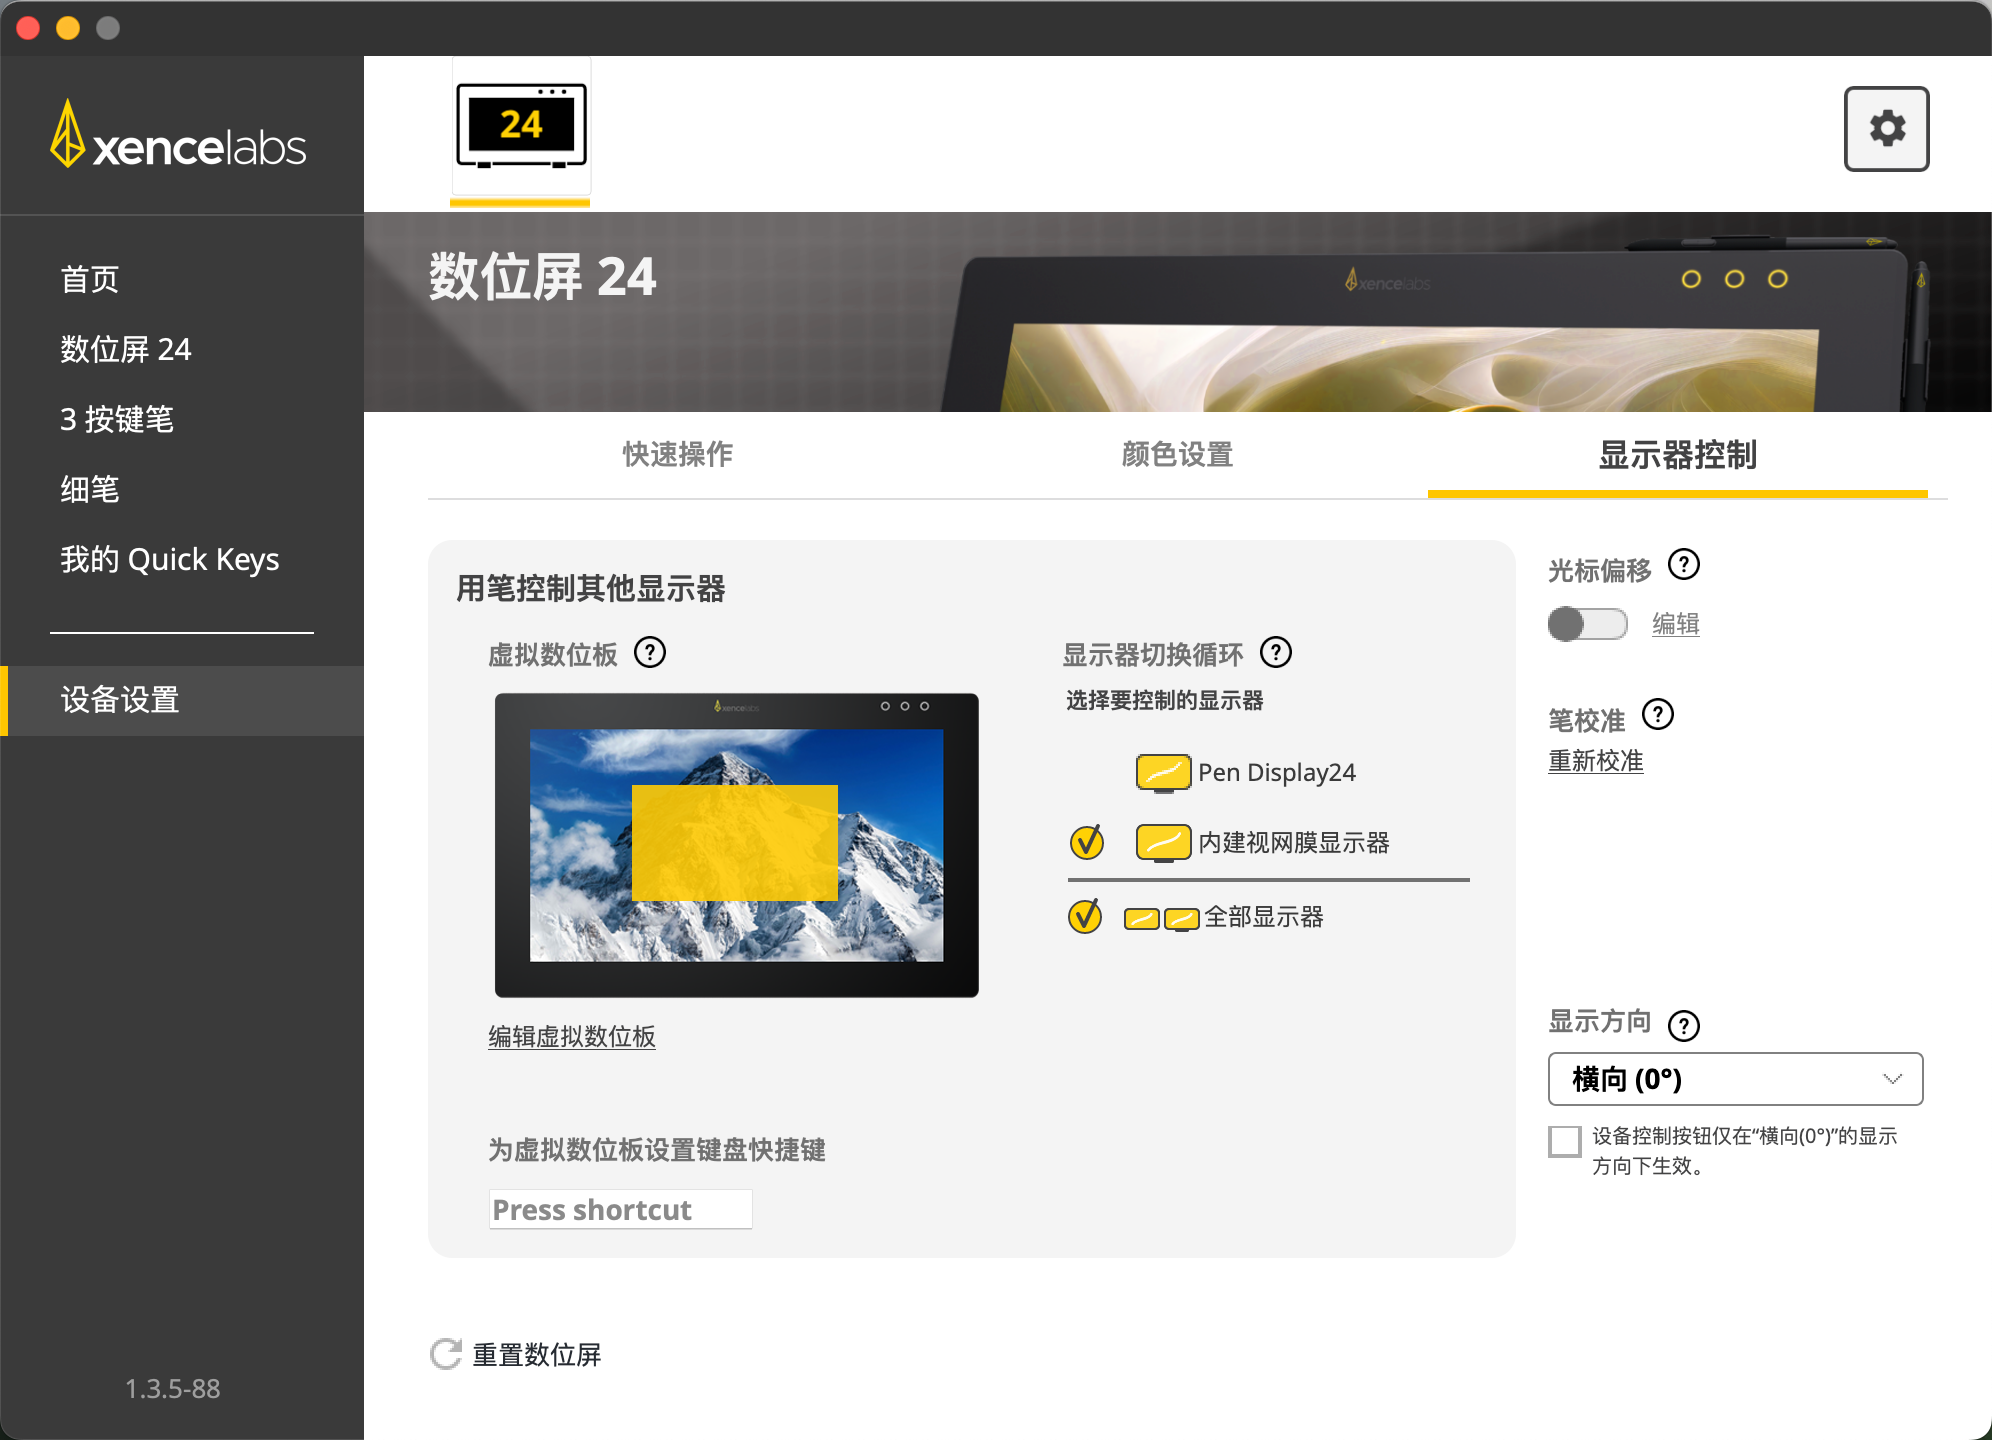The height and width of the screenshot is (1440, 1992).
Task: Open 我的 Quick Keys in sidebar
Action: [170, 559]
